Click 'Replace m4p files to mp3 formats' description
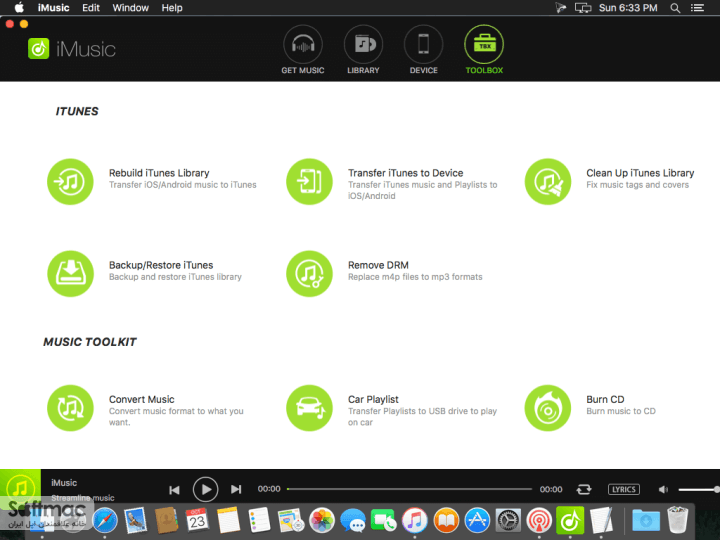The image size is (720, 540). [x=415, y=277]
